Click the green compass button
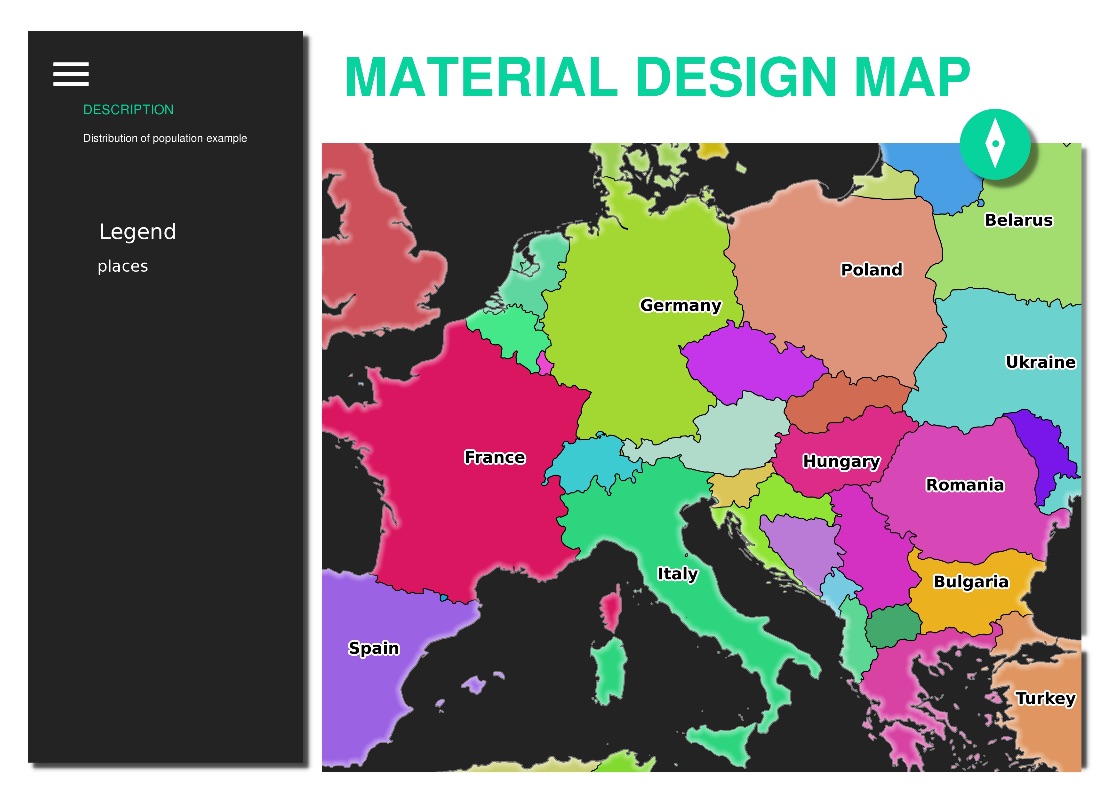Image resolution: width=1119 pixels, height=791 pixels. pos(994,145)
